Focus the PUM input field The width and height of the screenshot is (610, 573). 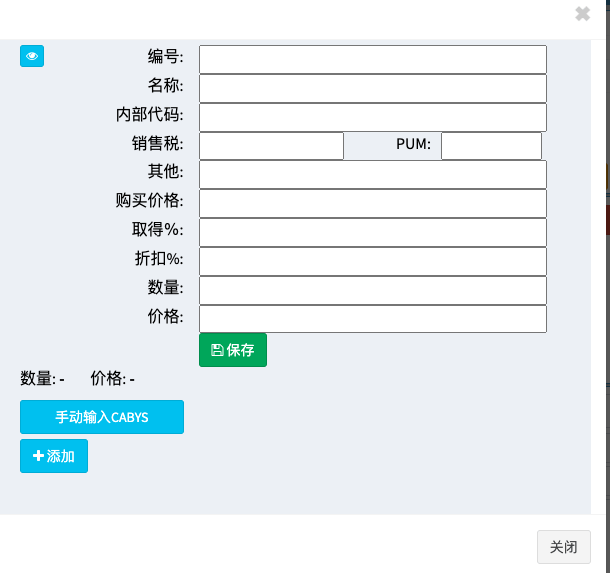[x=491, y=146]
